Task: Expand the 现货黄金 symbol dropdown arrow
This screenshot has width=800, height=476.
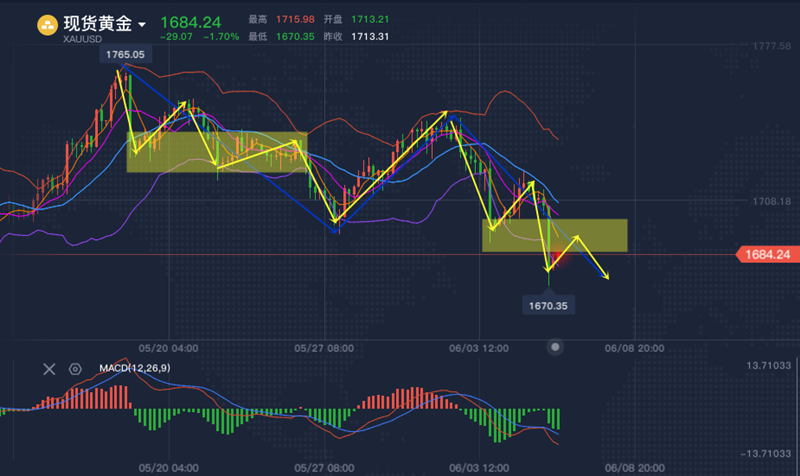Action: 143,24
